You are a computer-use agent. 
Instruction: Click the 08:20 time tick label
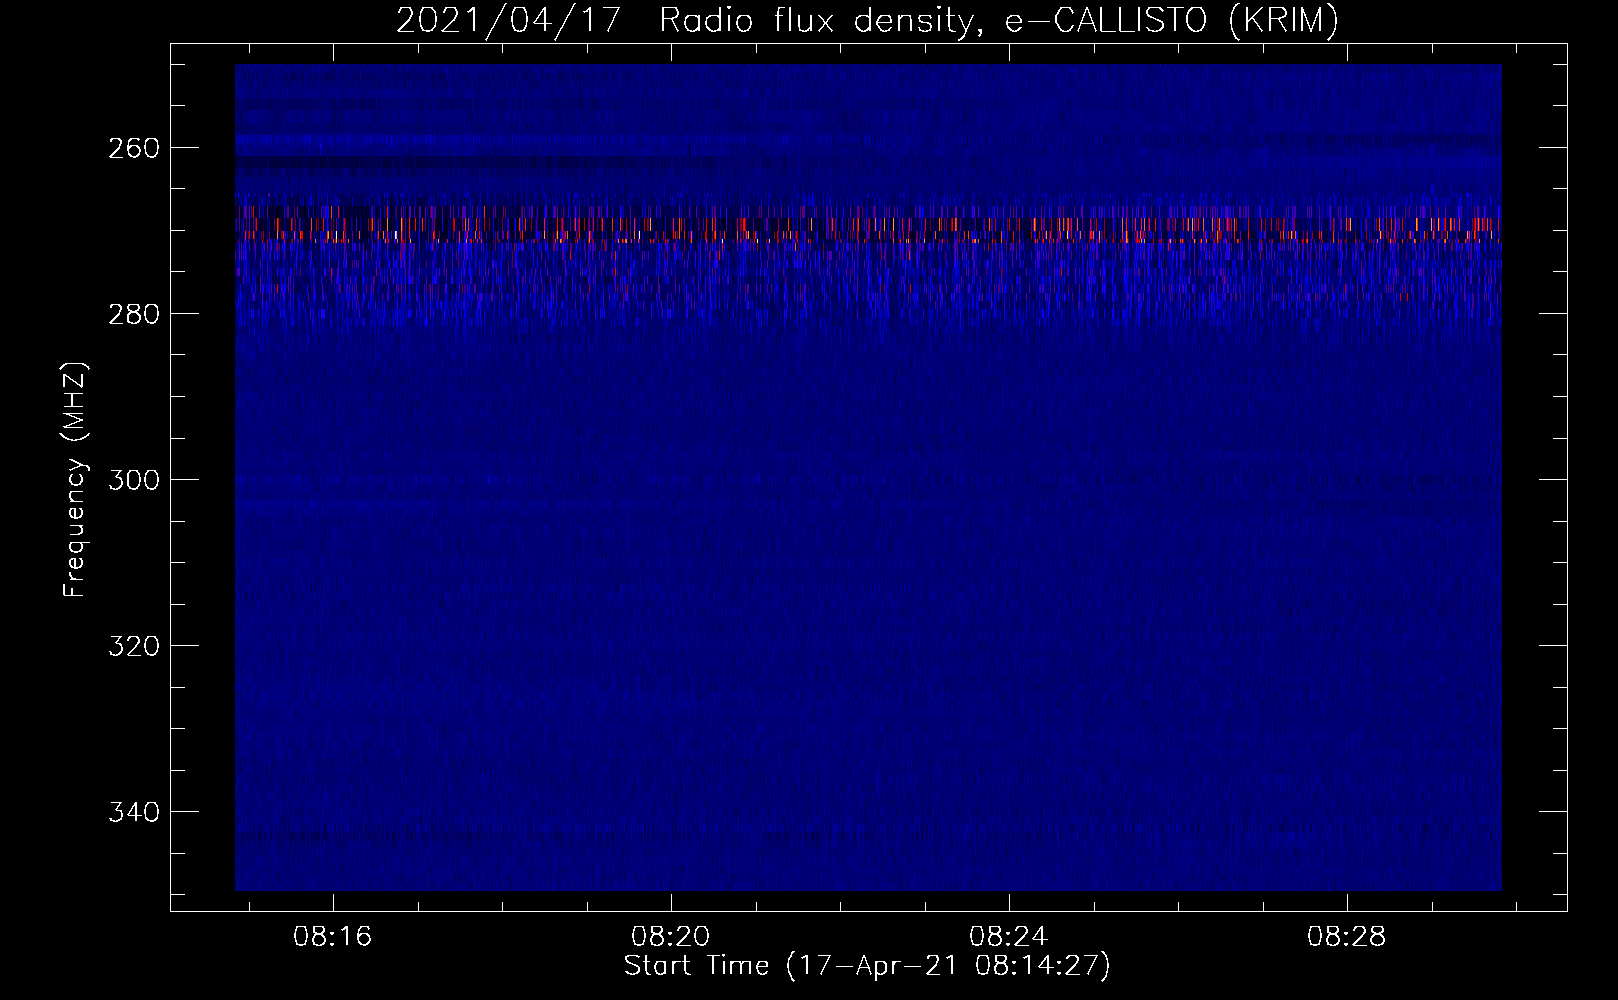(x=670, y=937)
